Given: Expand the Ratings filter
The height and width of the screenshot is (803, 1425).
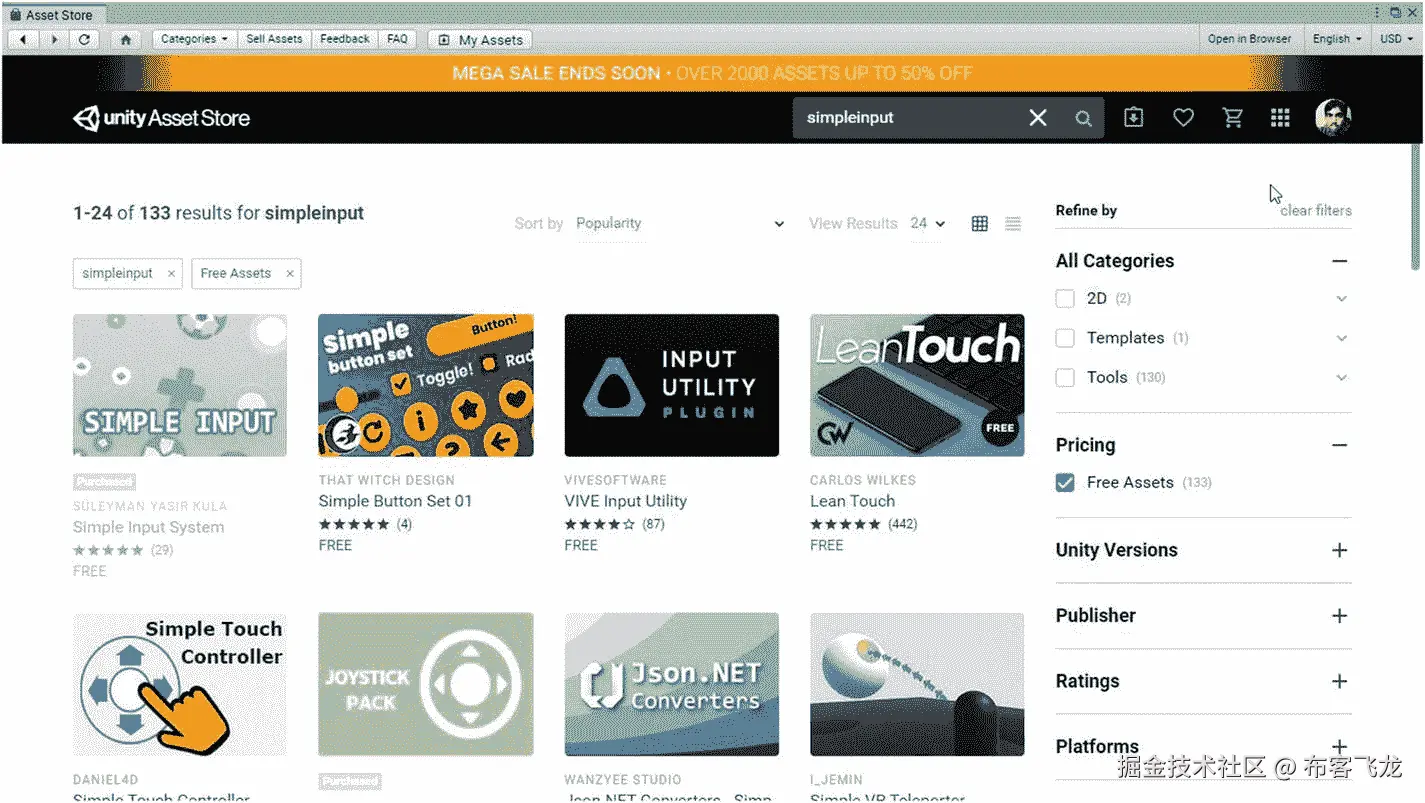Looking at the screenshot, I should [1340, 681].
